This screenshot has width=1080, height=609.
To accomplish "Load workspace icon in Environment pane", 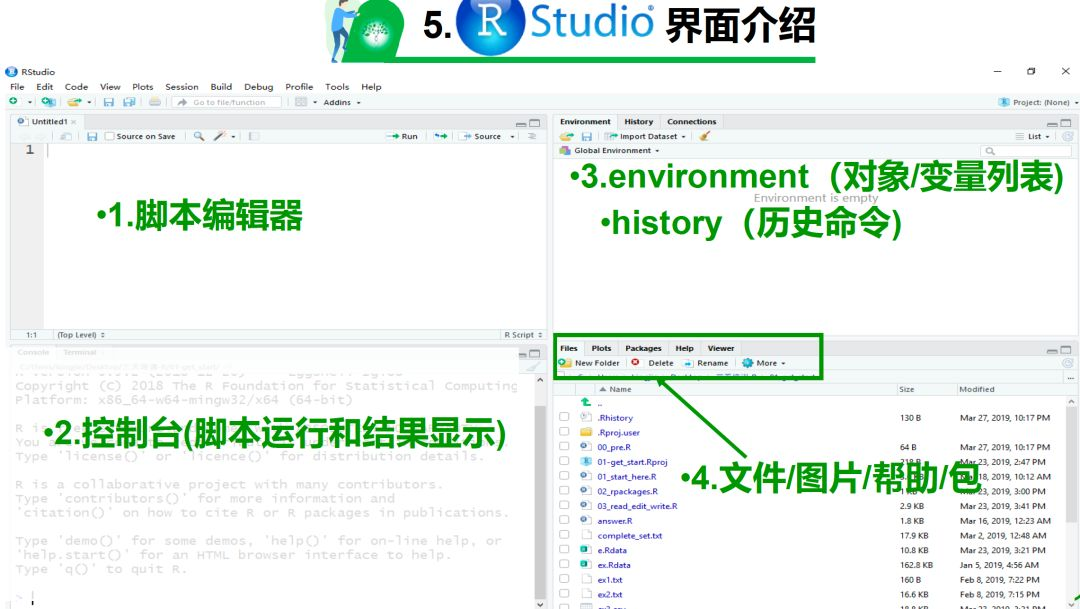I will tap(566, 136).
